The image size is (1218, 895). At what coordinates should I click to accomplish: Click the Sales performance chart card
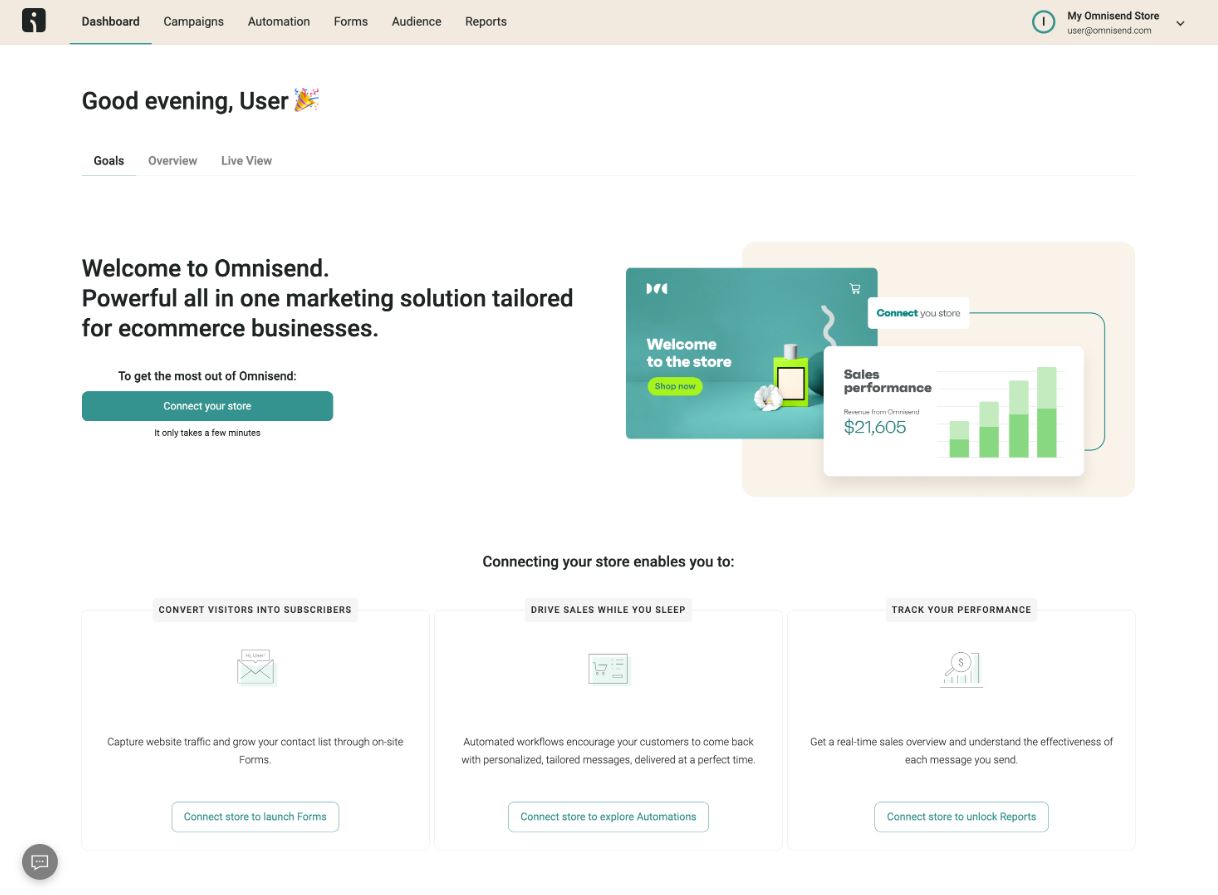click(953, 411)
